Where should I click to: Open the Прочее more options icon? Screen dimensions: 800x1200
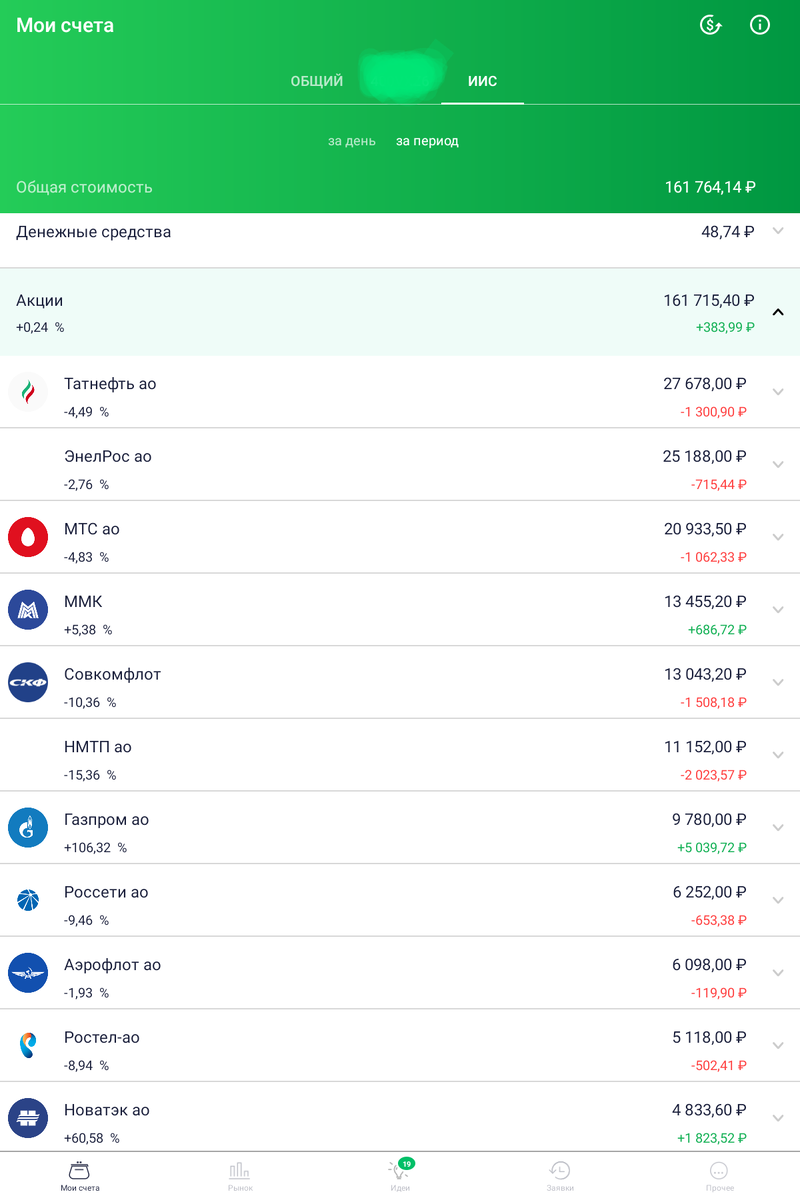tap(719, 1170)
